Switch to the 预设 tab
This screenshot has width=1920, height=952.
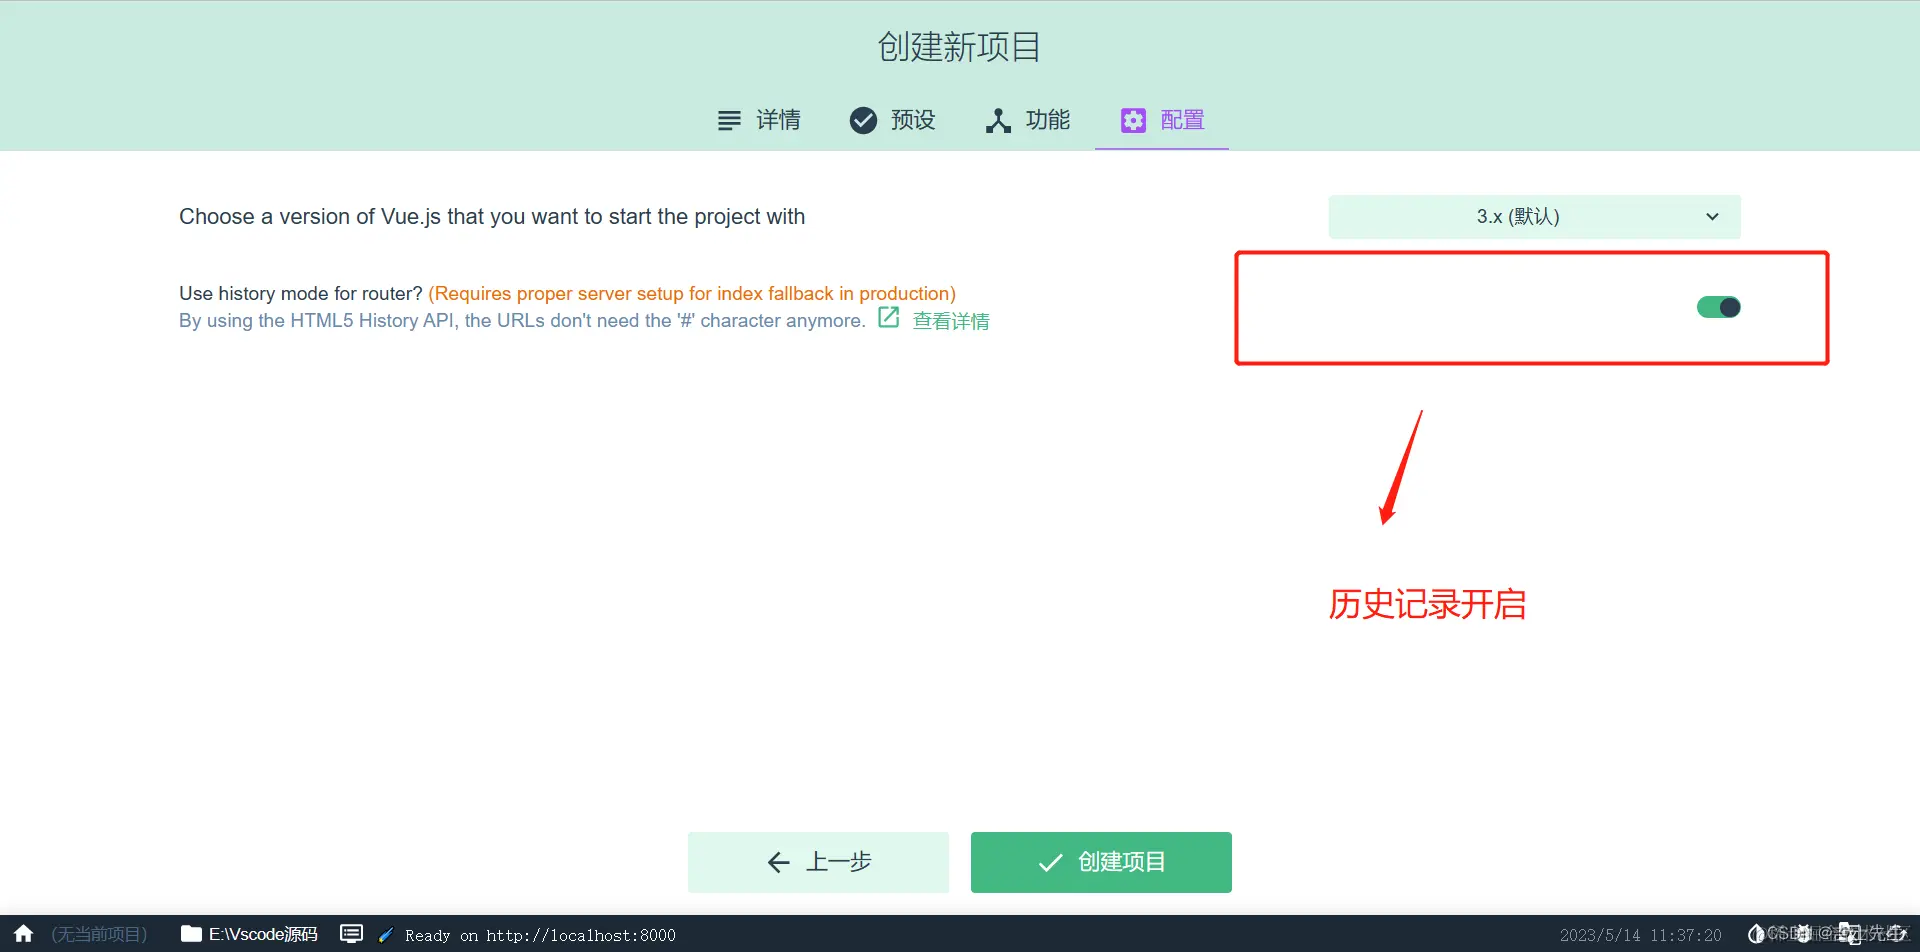[891, 120]
